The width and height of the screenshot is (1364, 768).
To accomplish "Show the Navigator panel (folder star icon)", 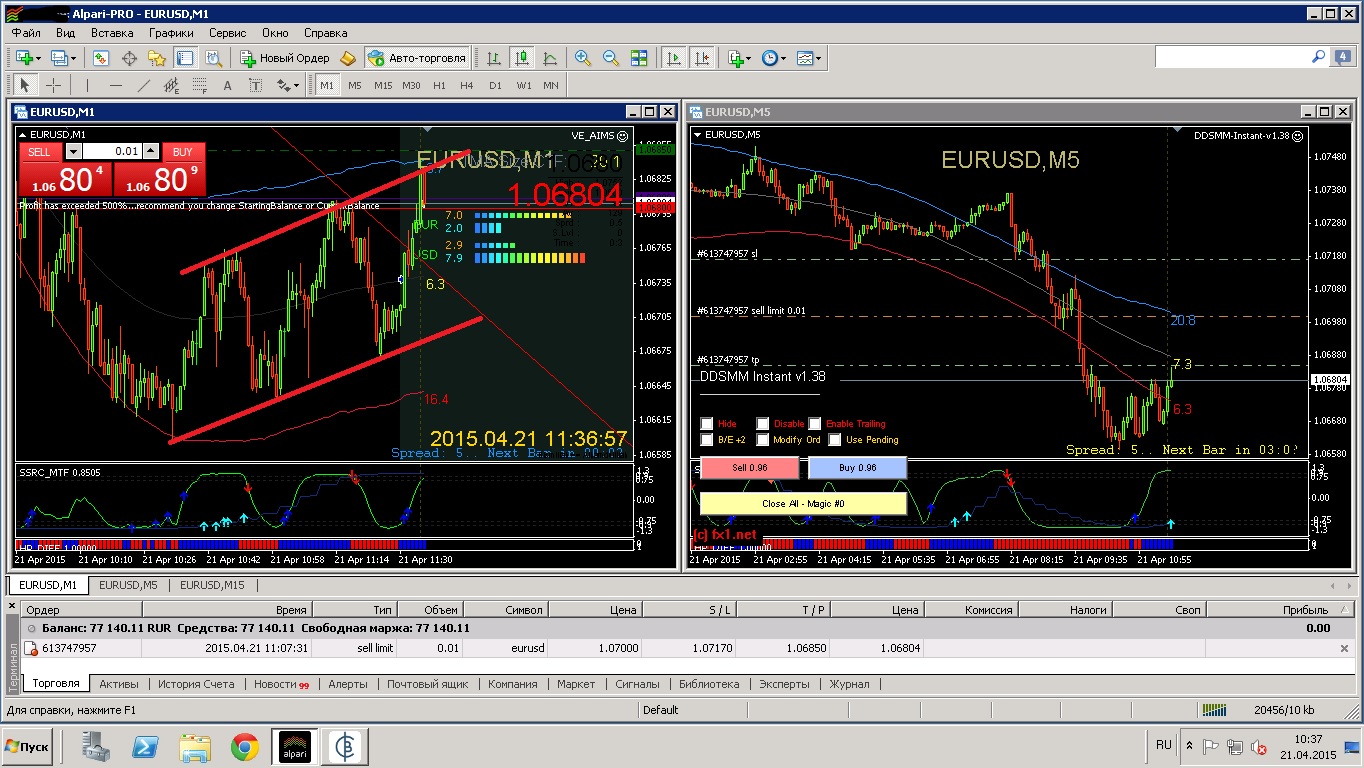I will click(157, 58).
